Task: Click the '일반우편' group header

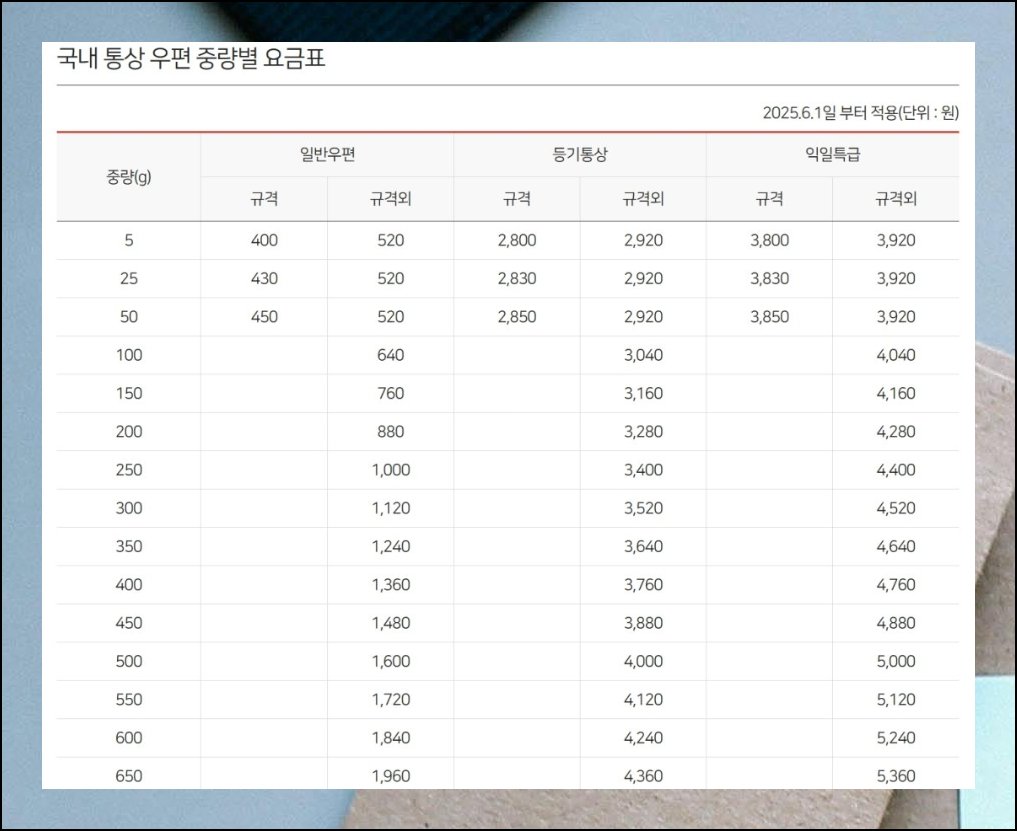Action: (327, 154)
